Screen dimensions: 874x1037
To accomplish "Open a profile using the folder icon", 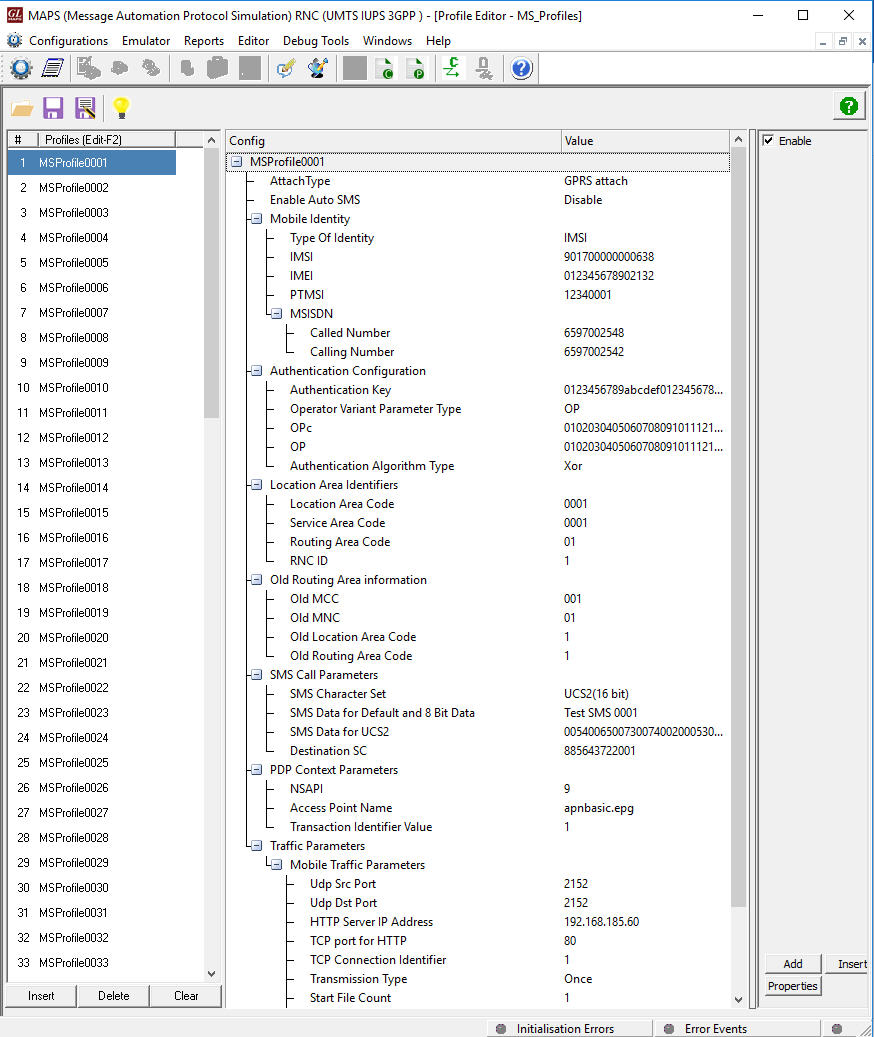I will (x=22, y=107).
